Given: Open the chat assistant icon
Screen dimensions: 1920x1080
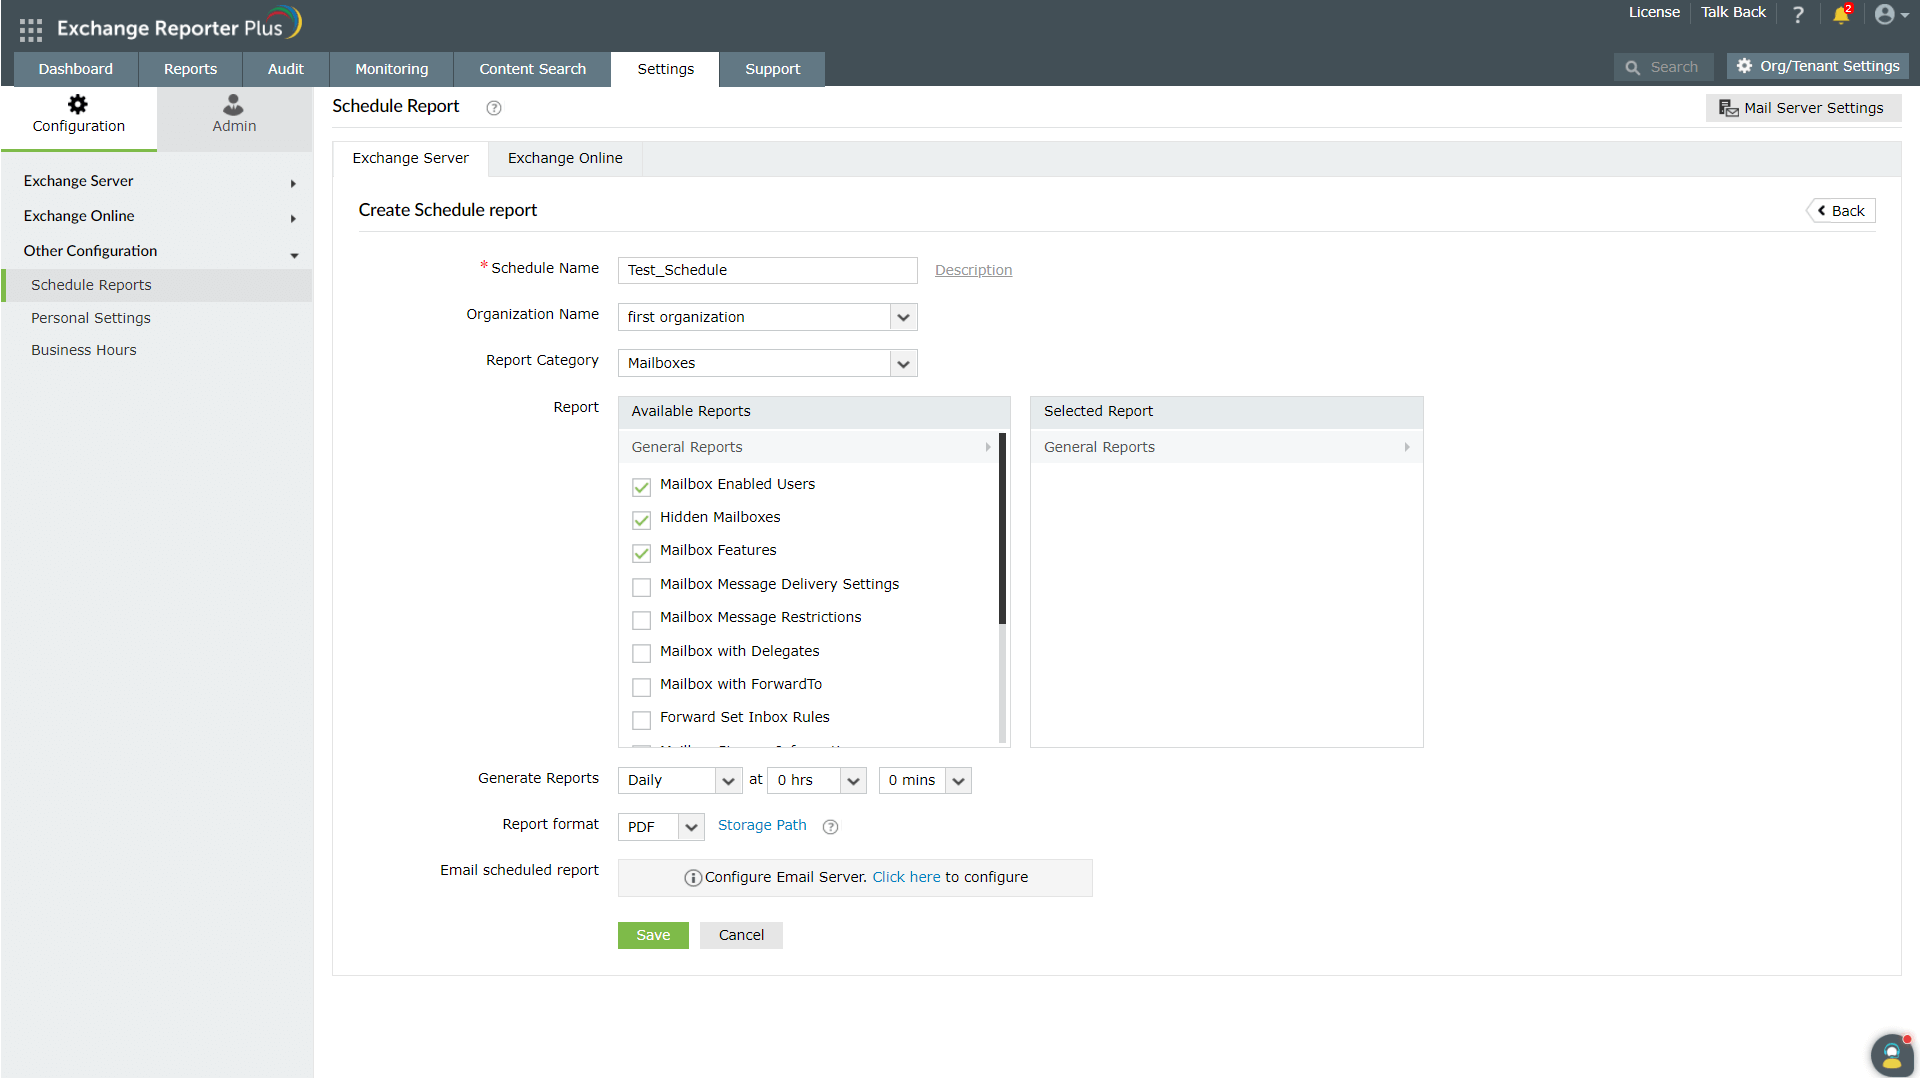Looking at the screenshot, I should (1891, 1054).
